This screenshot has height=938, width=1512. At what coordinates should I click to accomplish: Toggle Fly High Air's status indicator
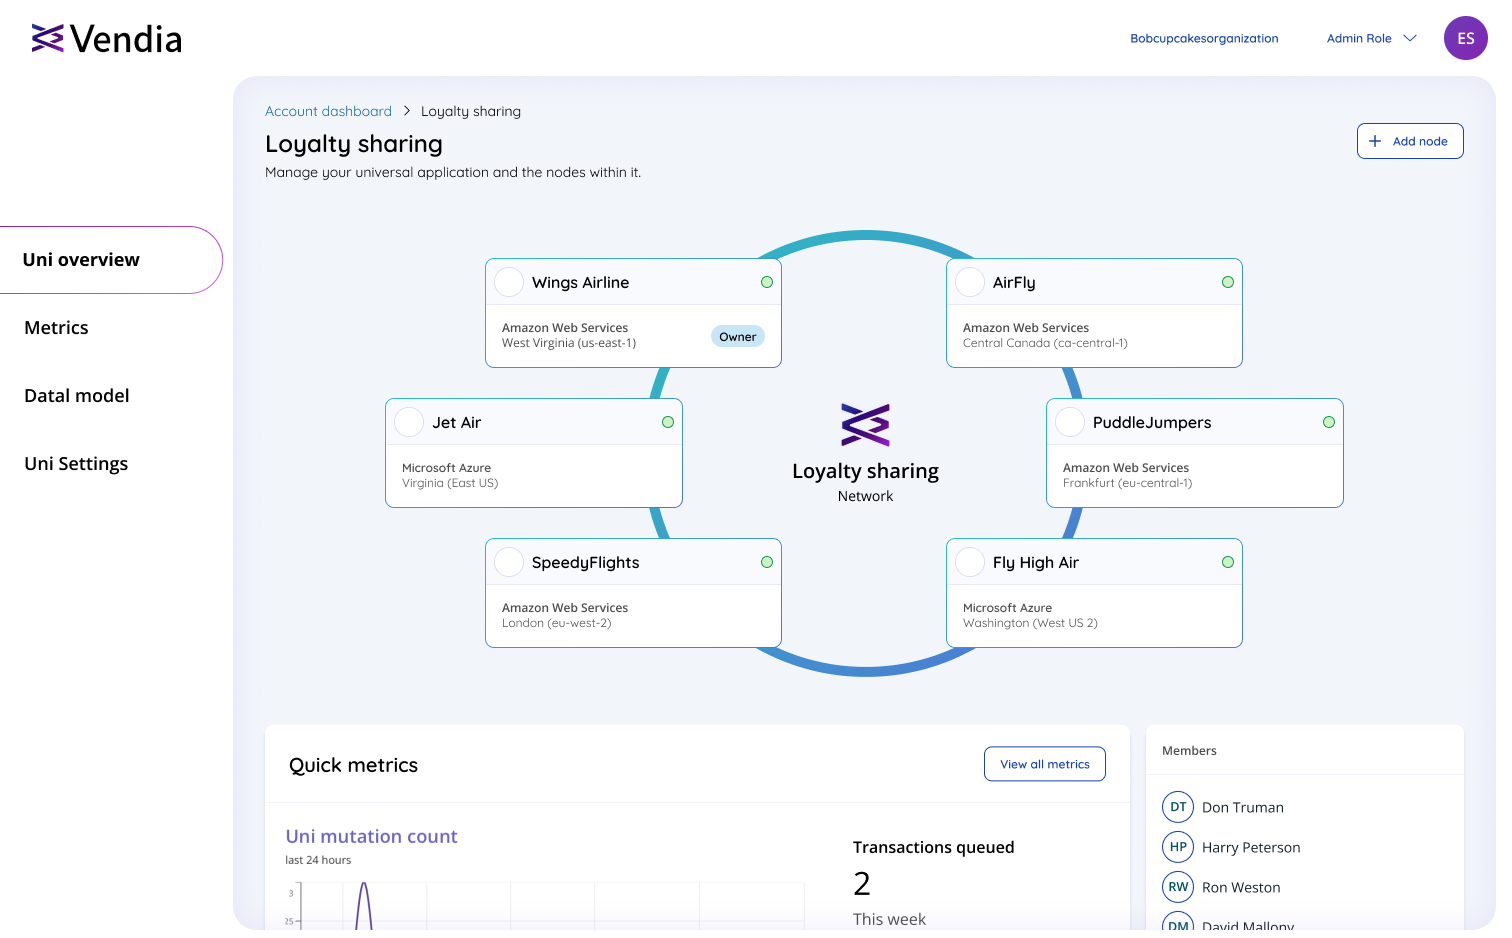click(x=1228, y=562)
